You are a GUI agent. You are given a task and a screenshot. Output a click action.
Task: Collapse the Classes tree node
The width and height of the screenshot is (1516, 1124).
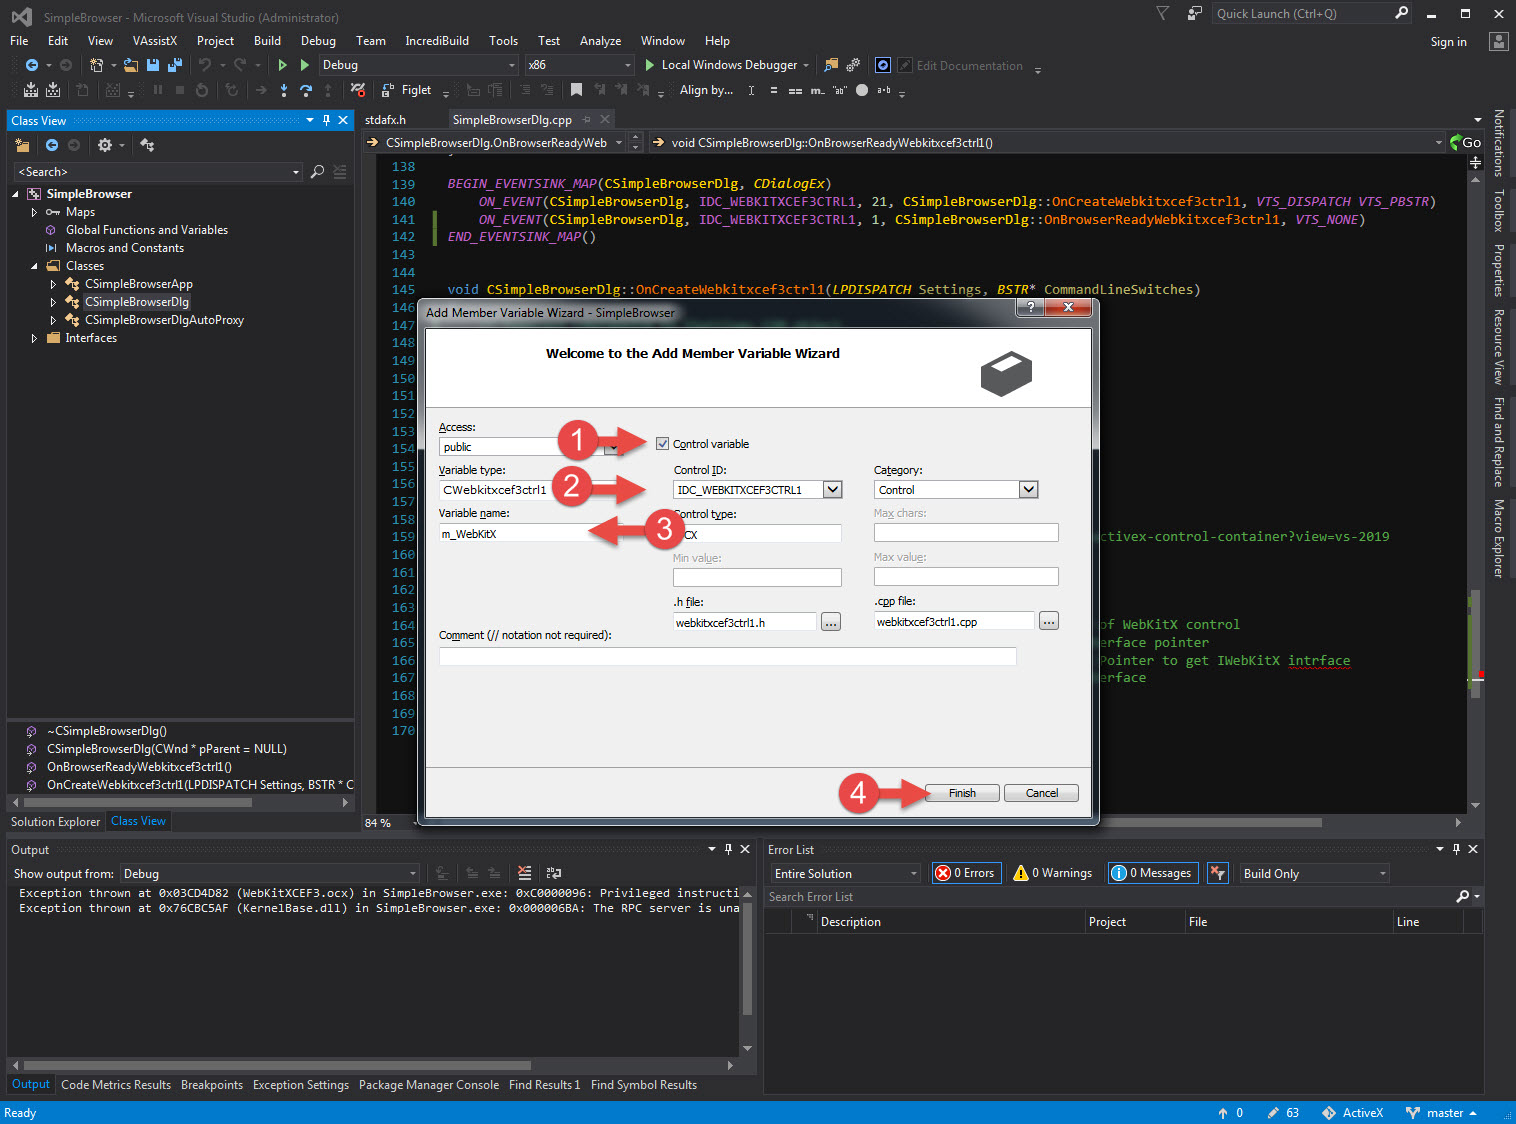[x=34, y=266]
